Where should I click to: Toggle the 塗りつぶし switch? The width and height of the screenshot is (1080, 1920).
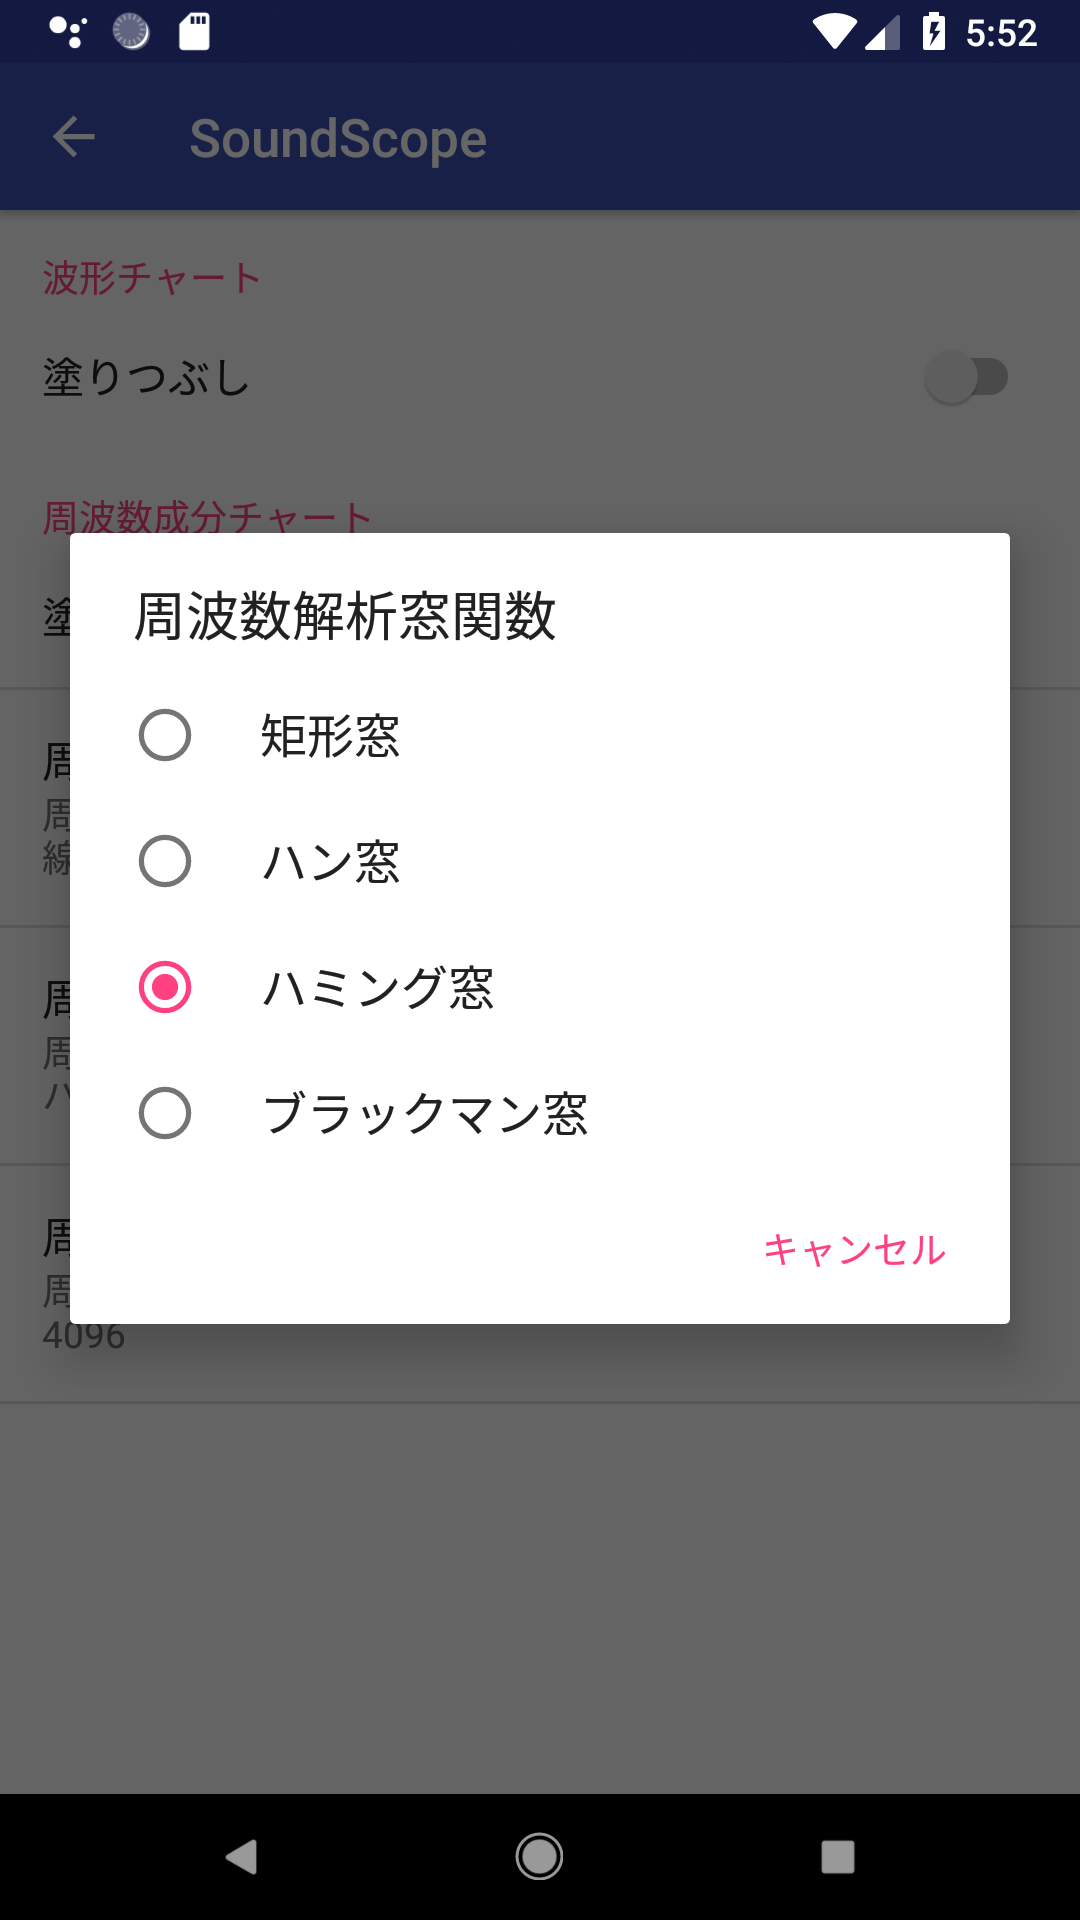pyautogui.click(x=966, y=377)
